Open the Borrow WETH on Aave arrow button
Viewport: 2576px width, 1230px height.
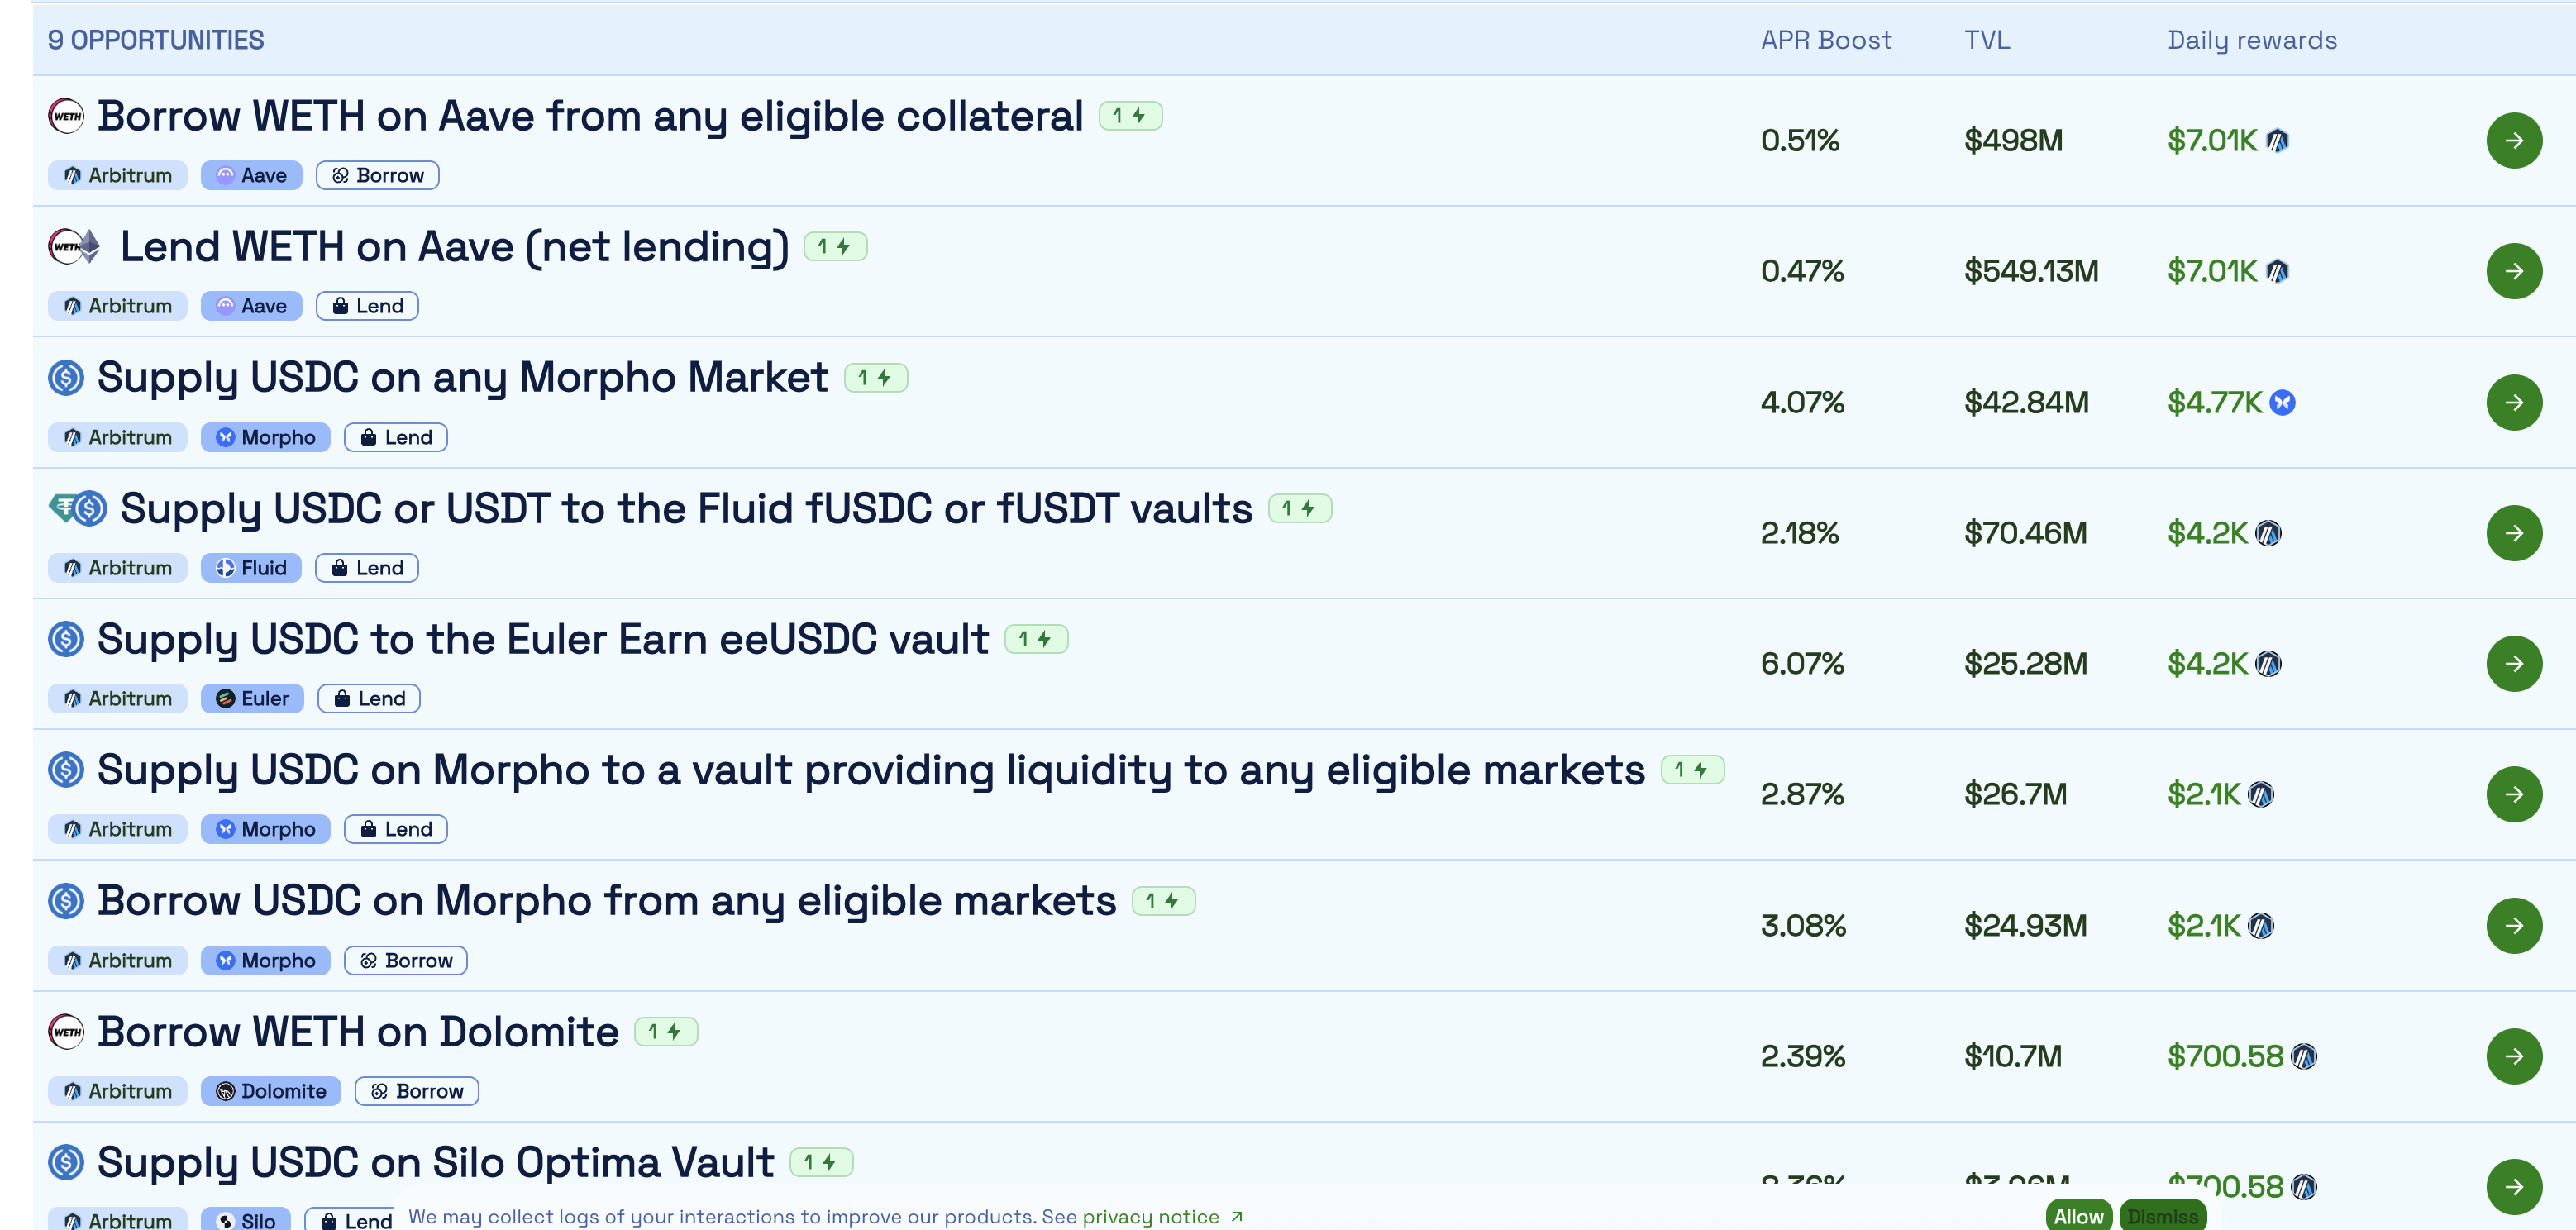pos(2513,141)
